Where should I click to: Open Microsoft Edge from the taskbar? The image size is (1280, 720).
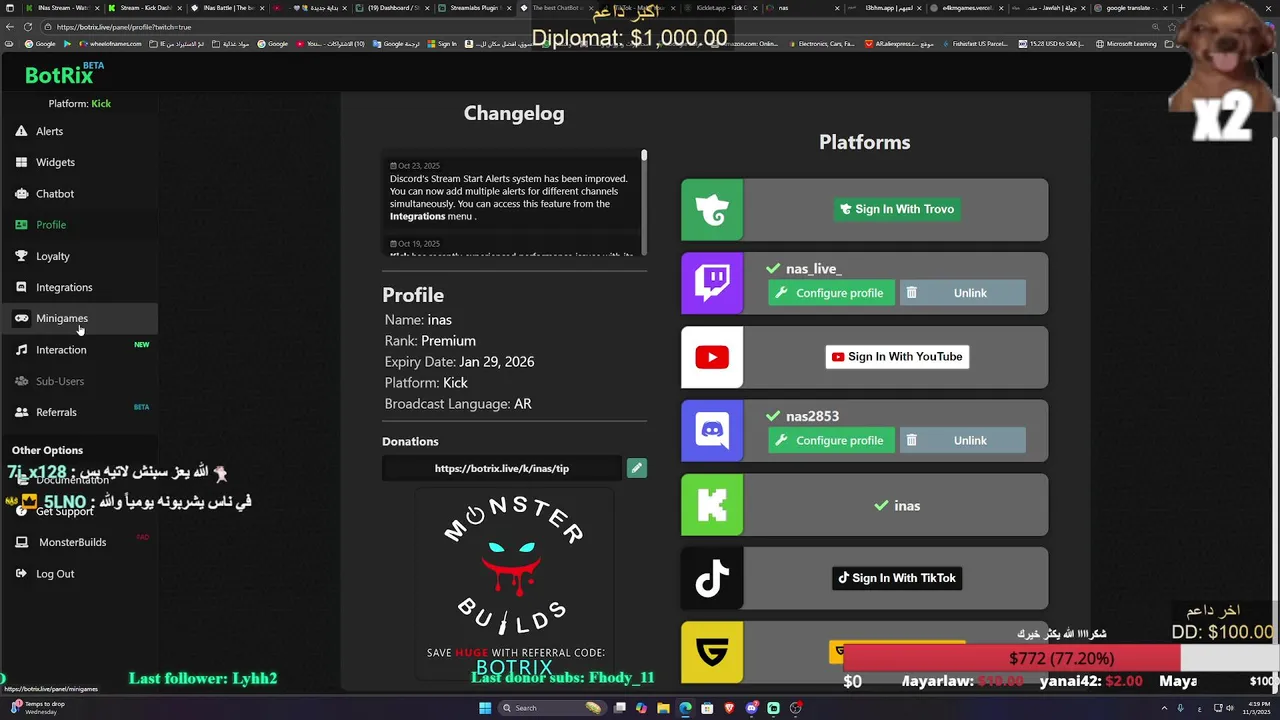coord(685,708)
